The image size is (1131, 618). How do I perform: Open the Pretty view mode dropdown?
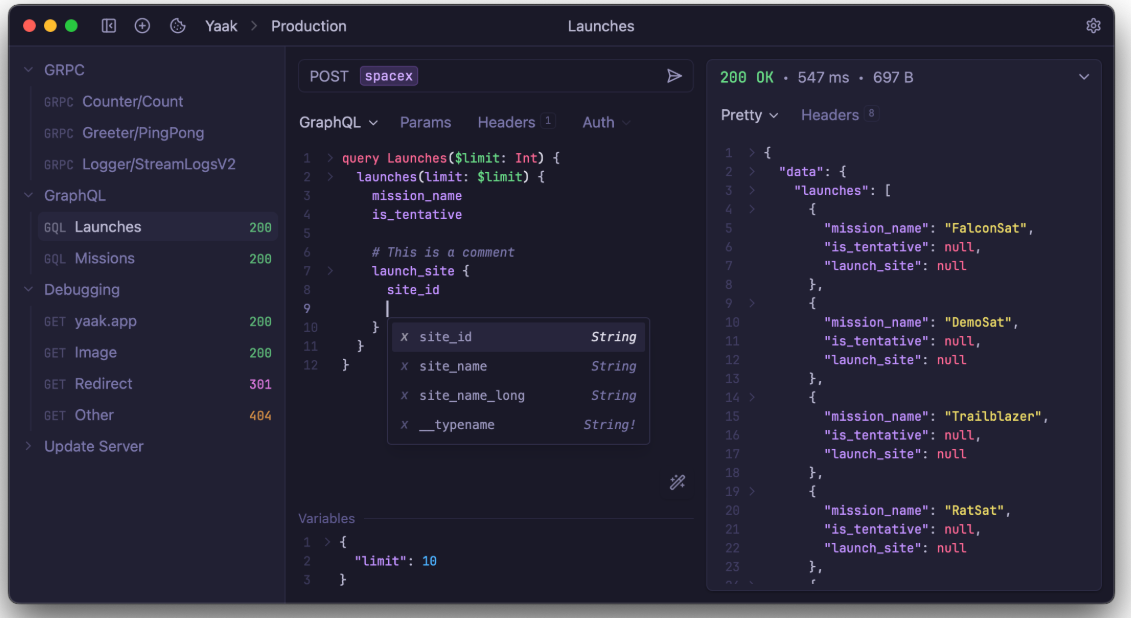tap(749, 115)
